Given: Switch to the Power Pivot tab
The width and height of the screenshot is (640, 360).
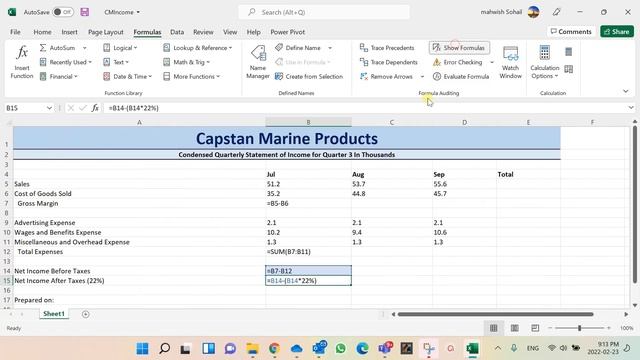Looking at the screenshot, I should tap(287, 32).
